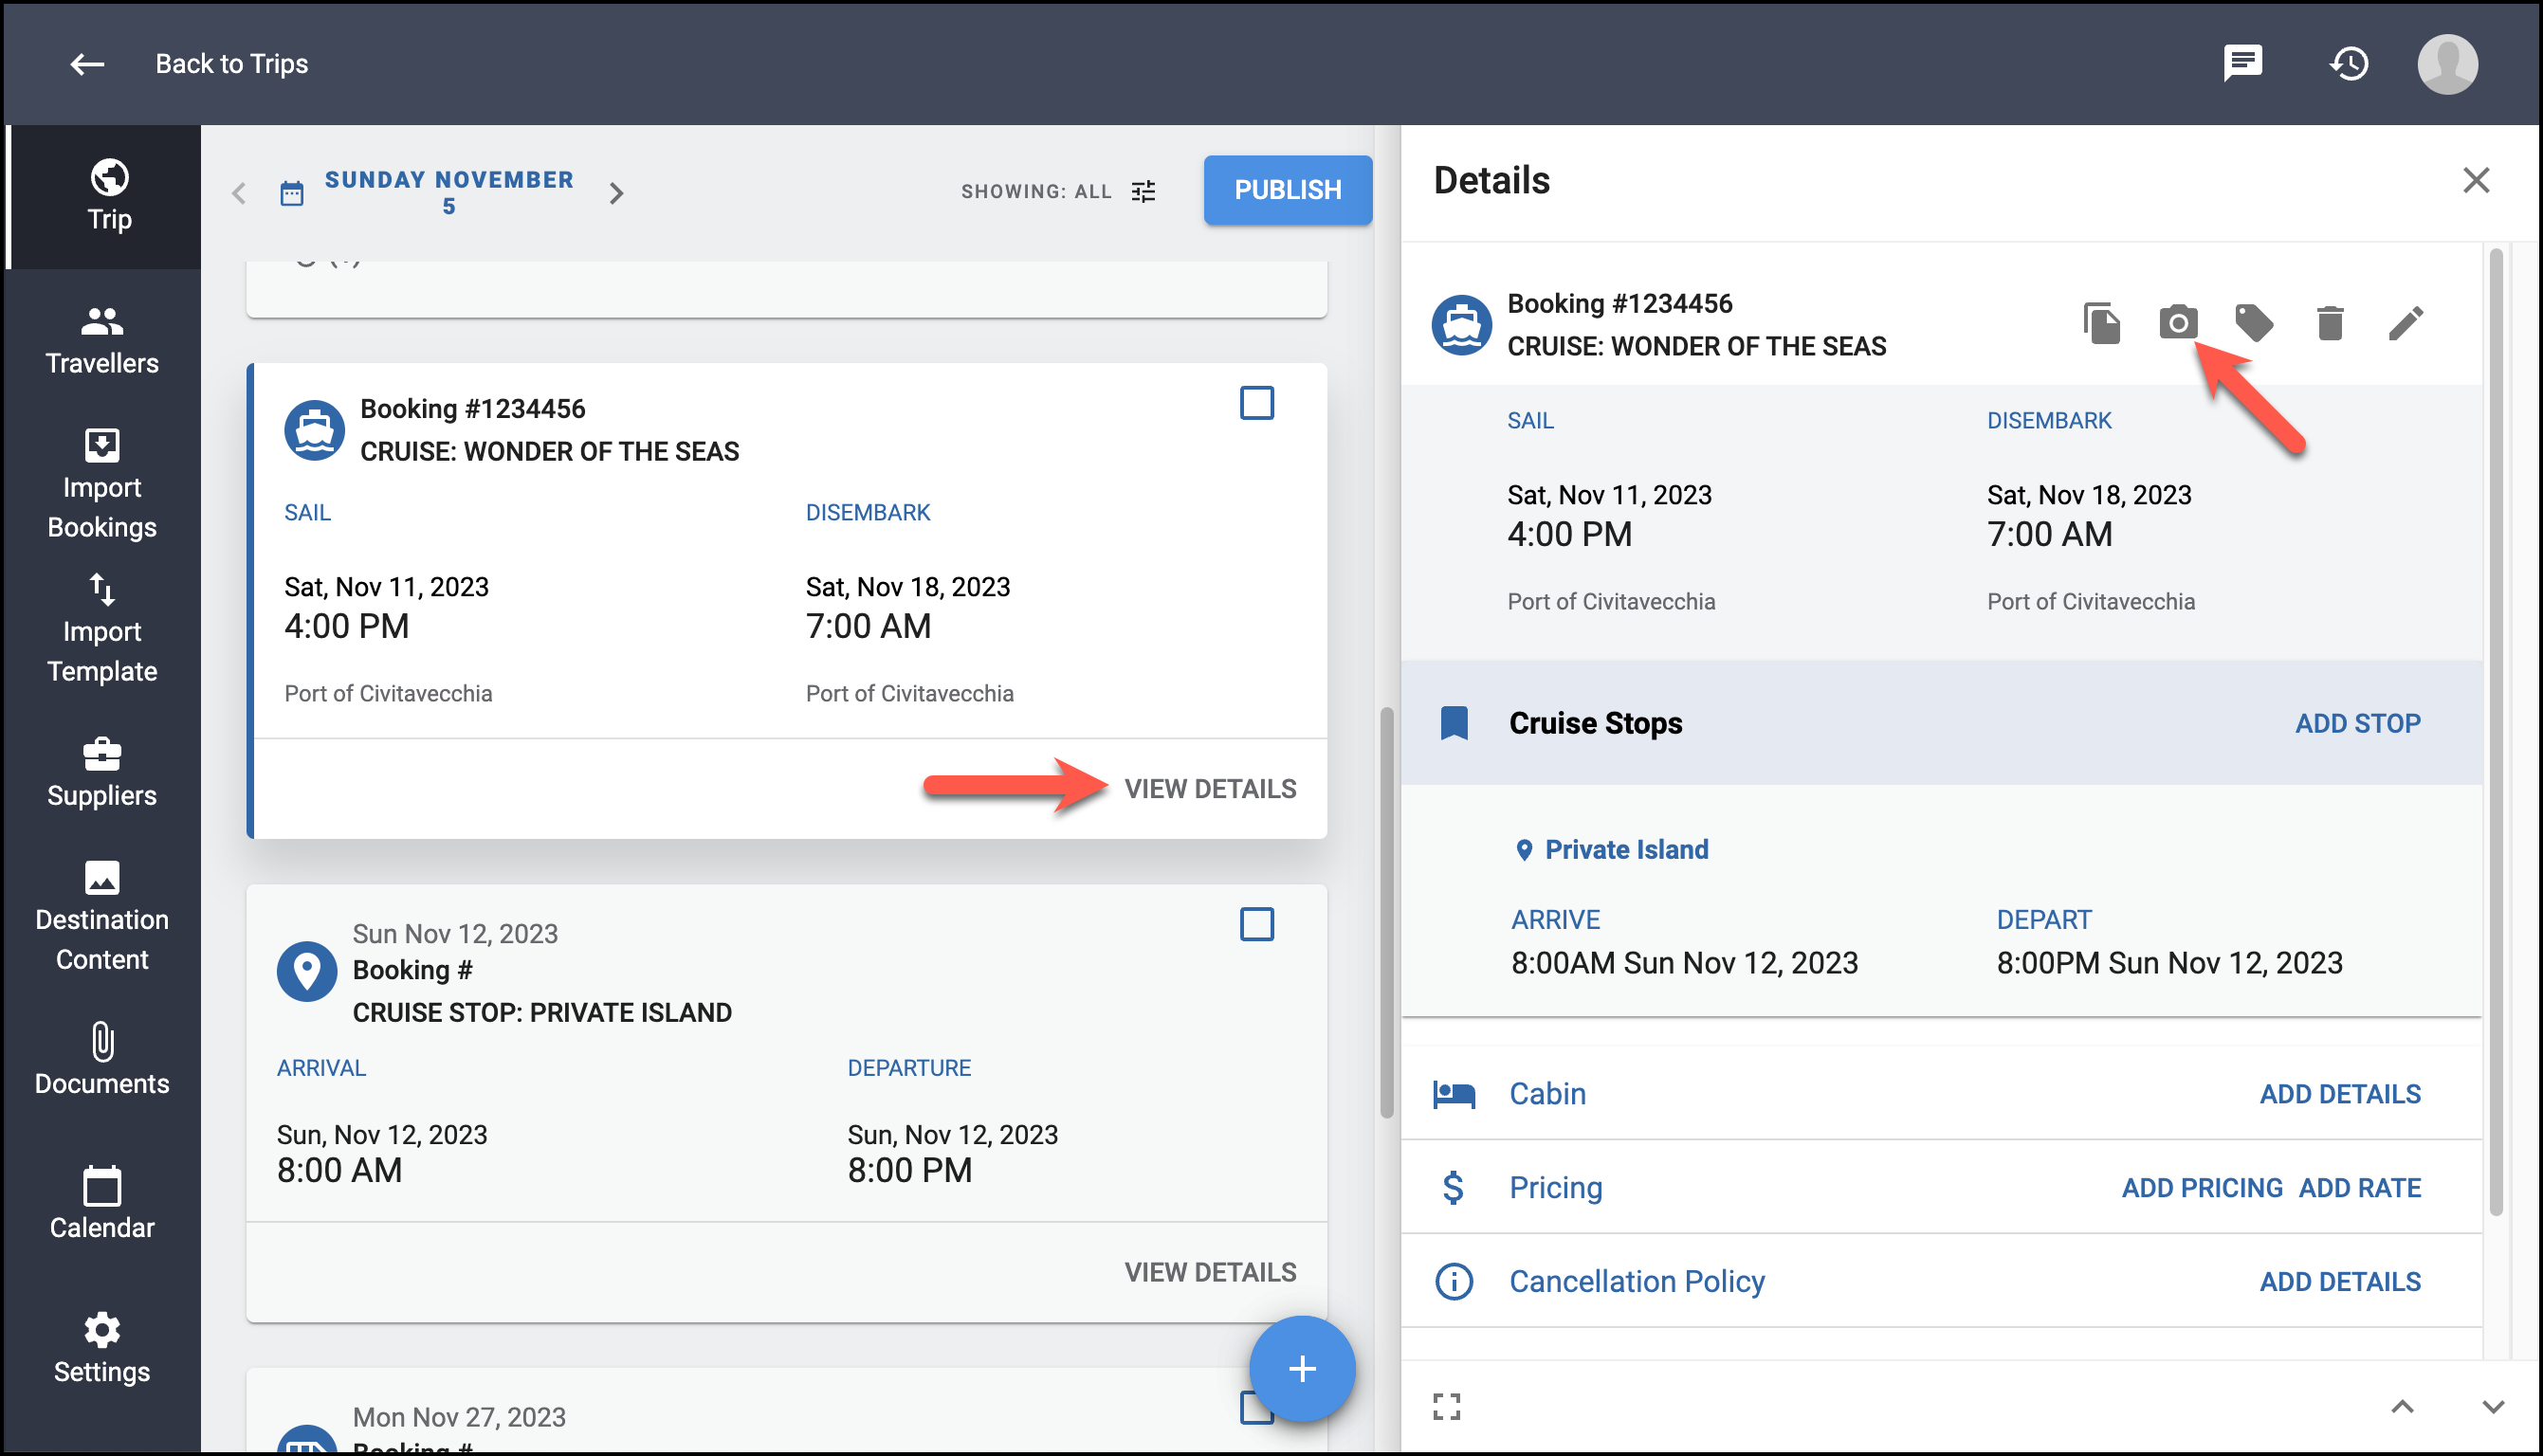
Task: Click the Showing: All label
Action: tap(1036, 191)
